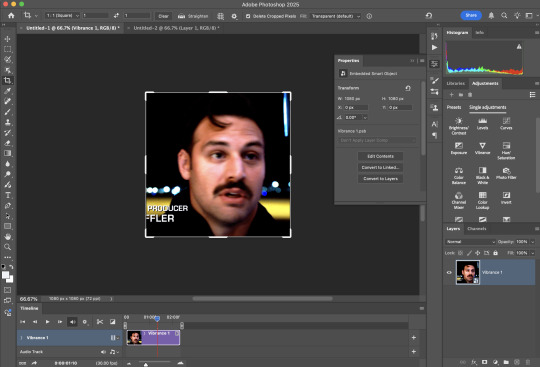This screenshot has height=367, width=540.
Task: Select the Gradient tool
Action: tap(7, 154)
